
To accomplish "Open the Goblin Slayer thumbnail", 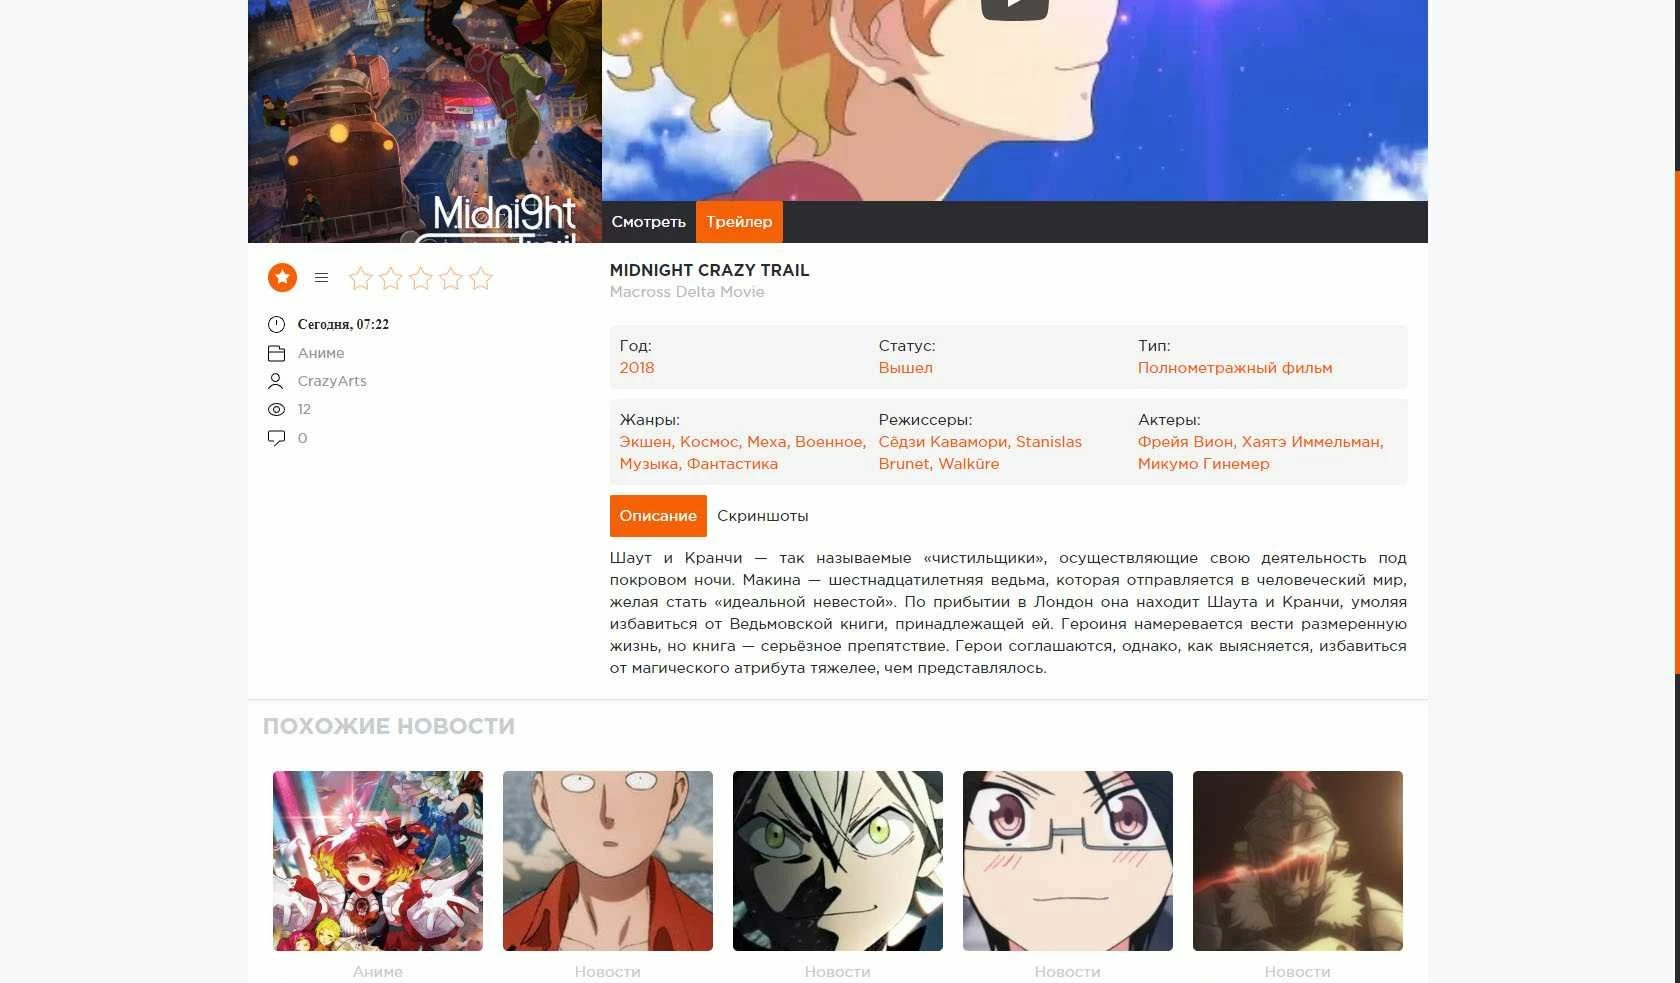I will pyautogui.click(x=1298, y=860).
